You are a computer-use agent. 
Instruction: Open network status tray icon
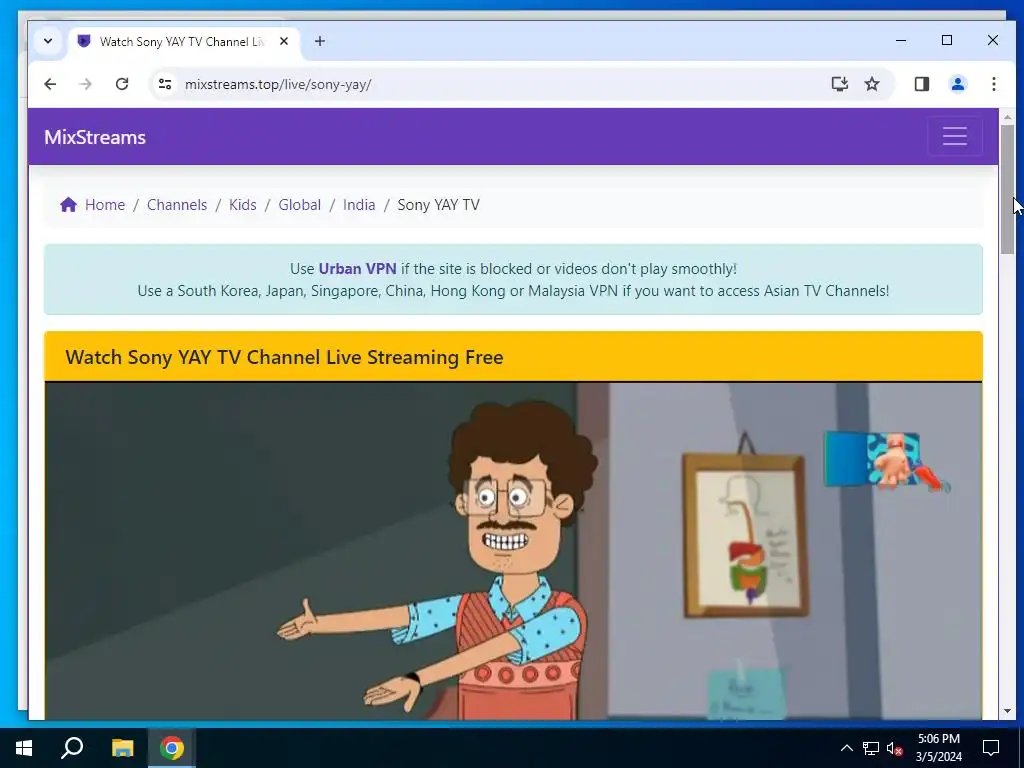click(871, 748)
